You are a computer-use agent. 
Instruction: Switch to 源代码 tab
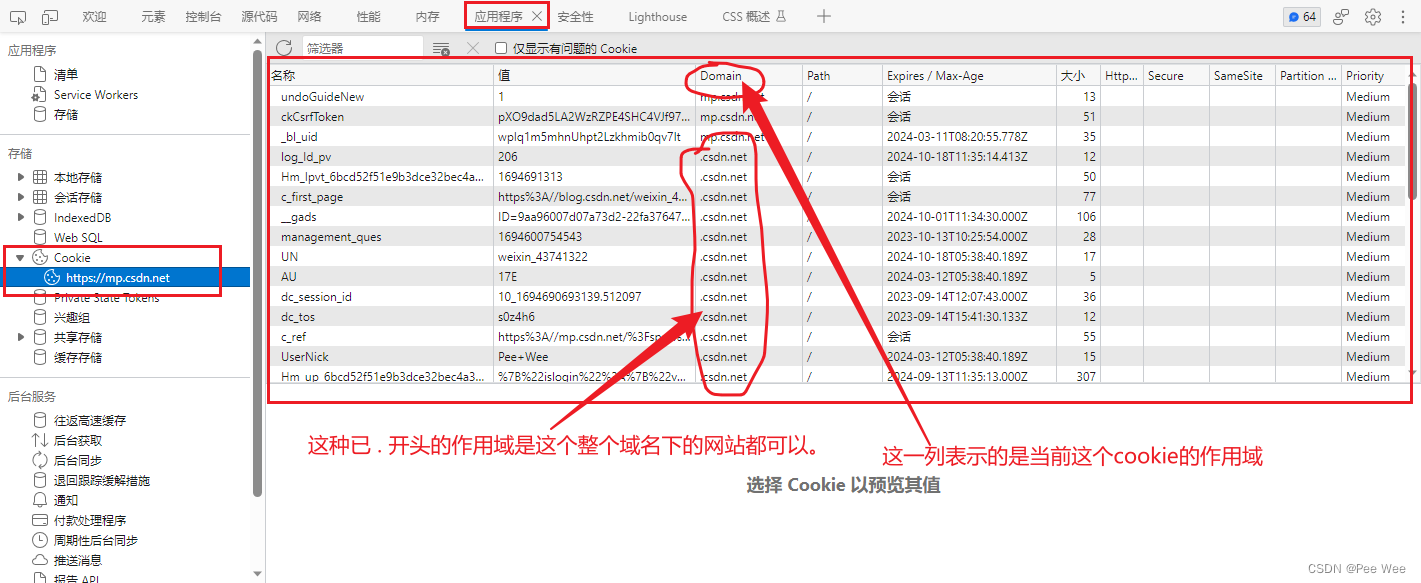coord(260,17)
